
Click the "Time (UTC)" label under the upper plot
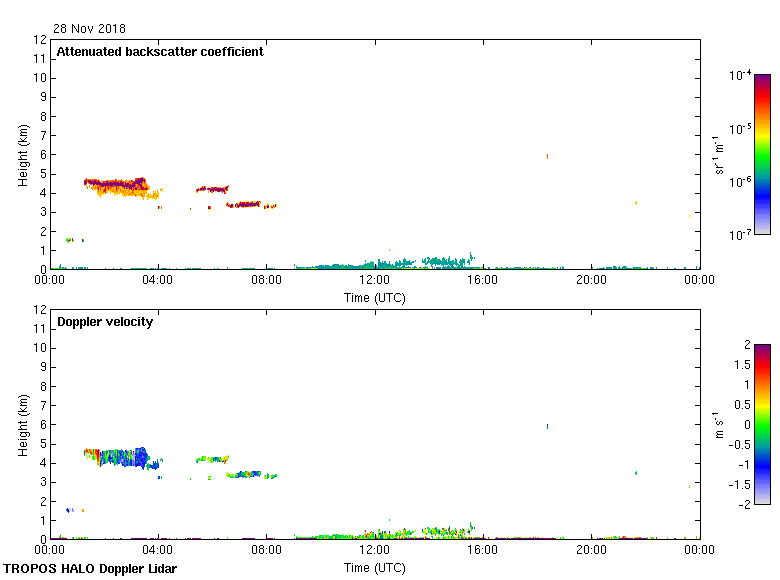click(375, 297)
